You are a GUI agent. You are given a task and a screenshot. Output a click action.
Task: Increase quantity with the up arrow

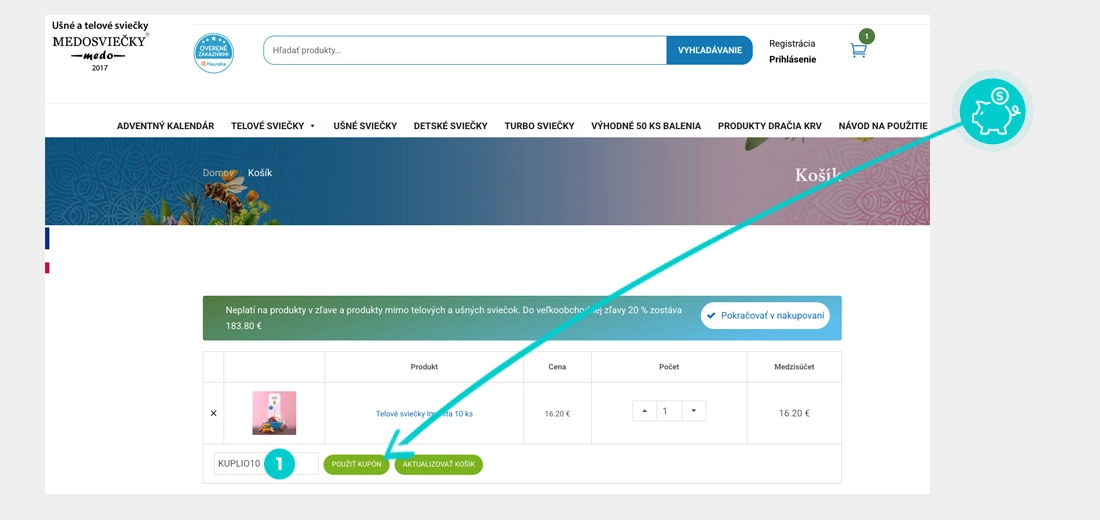644,411
